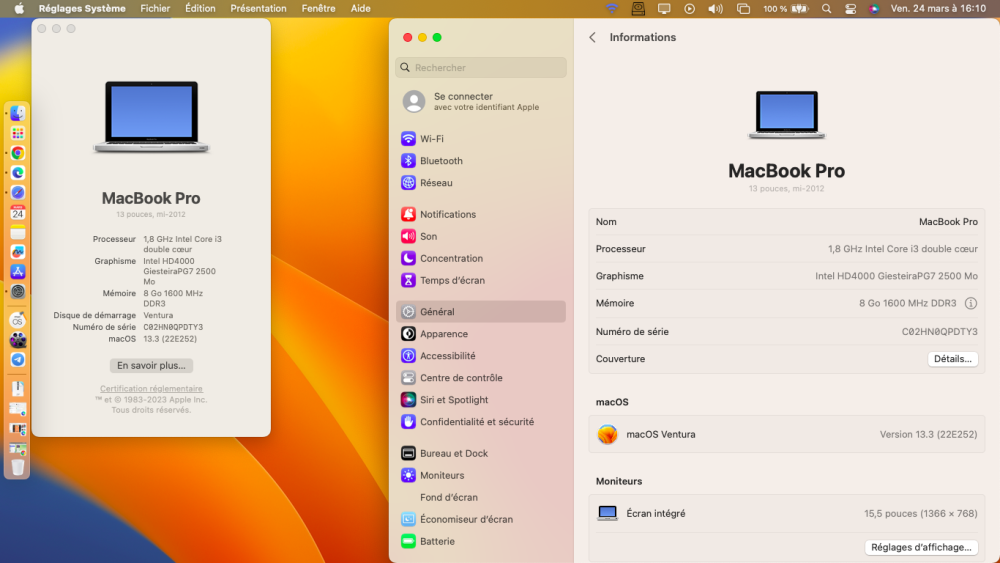Viewport: 1000px width, 563px height.
Task: Click the memory info icon
Action: [x=971, y=303]
